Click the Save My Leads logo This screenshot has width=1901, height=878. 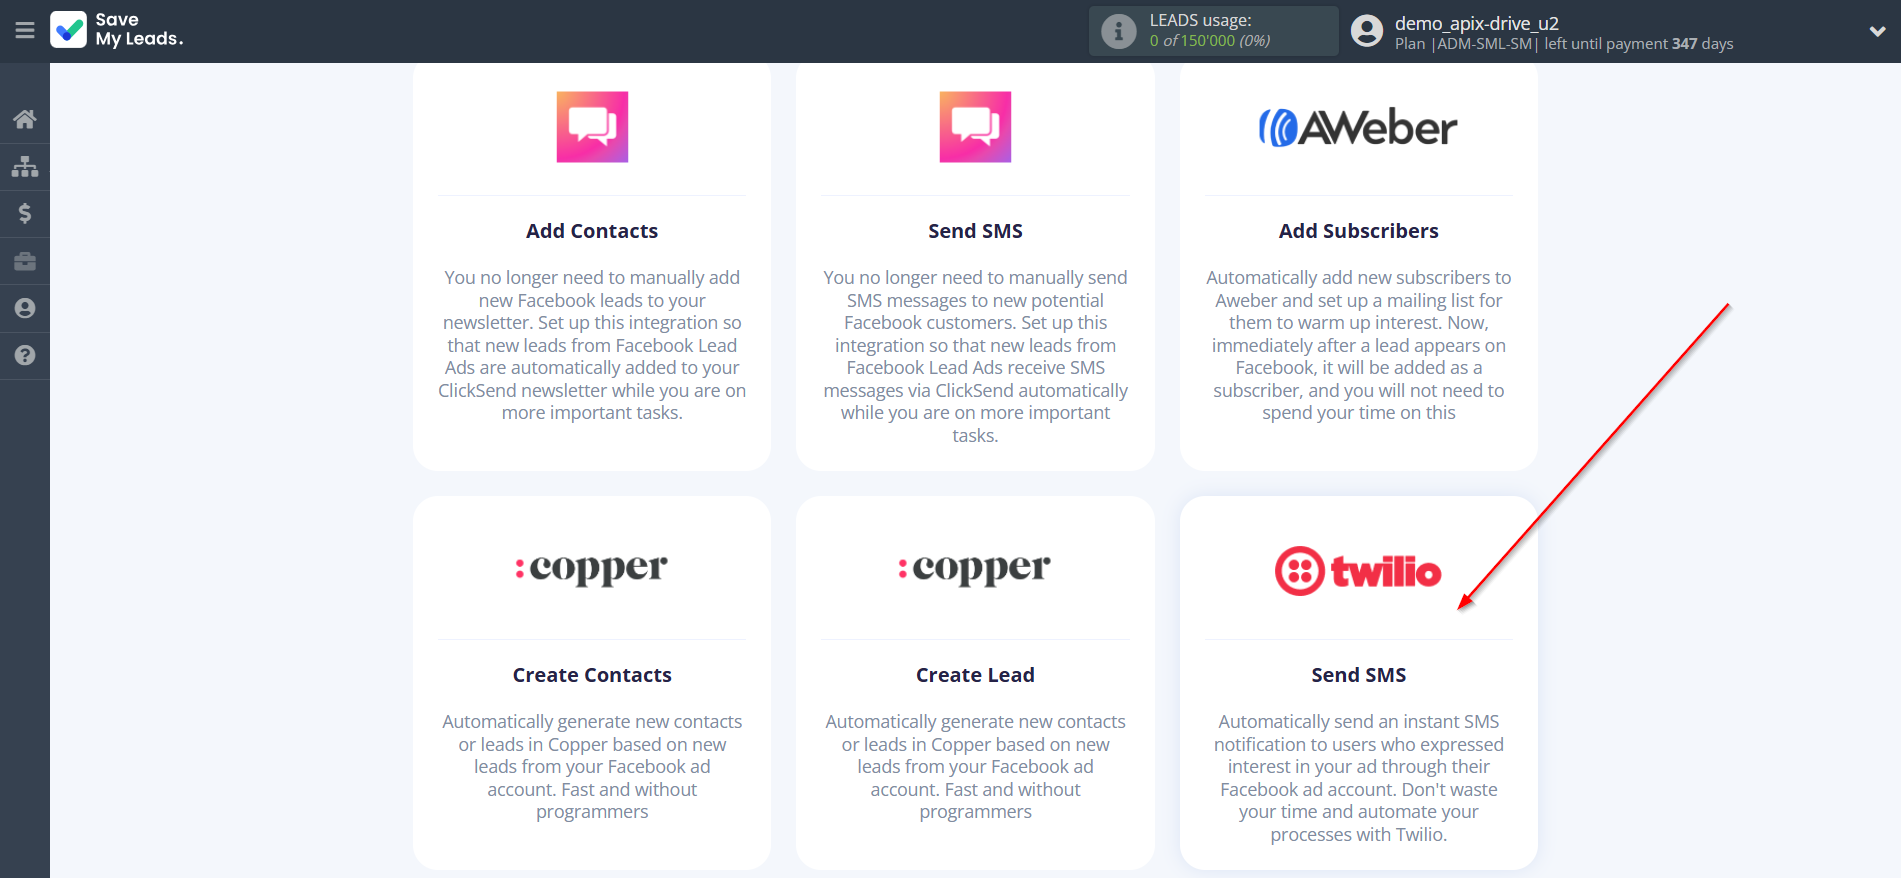point(117,30)
